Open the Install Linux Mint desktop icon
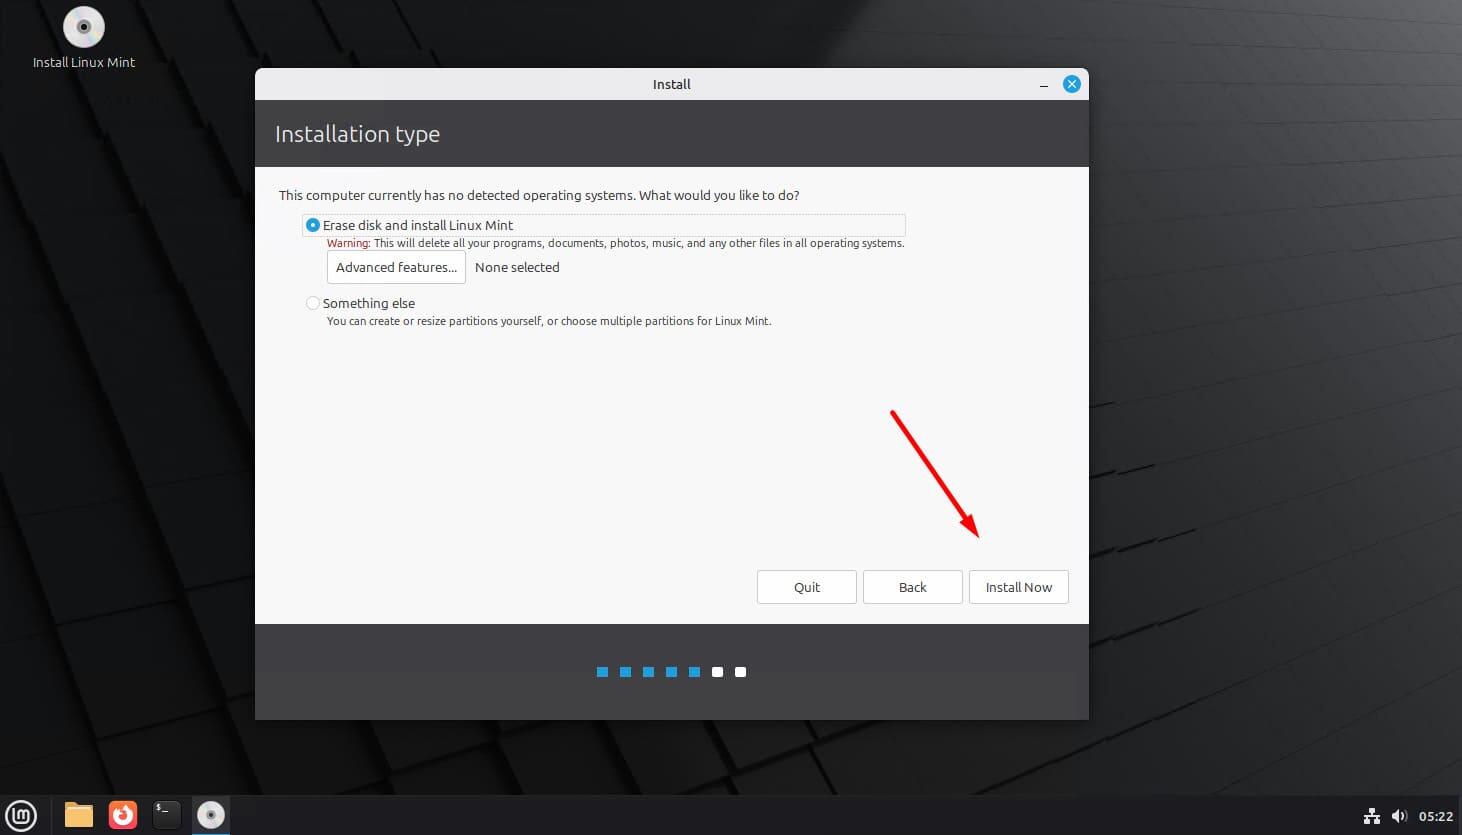The width and height of the screenshot is (1462, 835). click(83, 28)
